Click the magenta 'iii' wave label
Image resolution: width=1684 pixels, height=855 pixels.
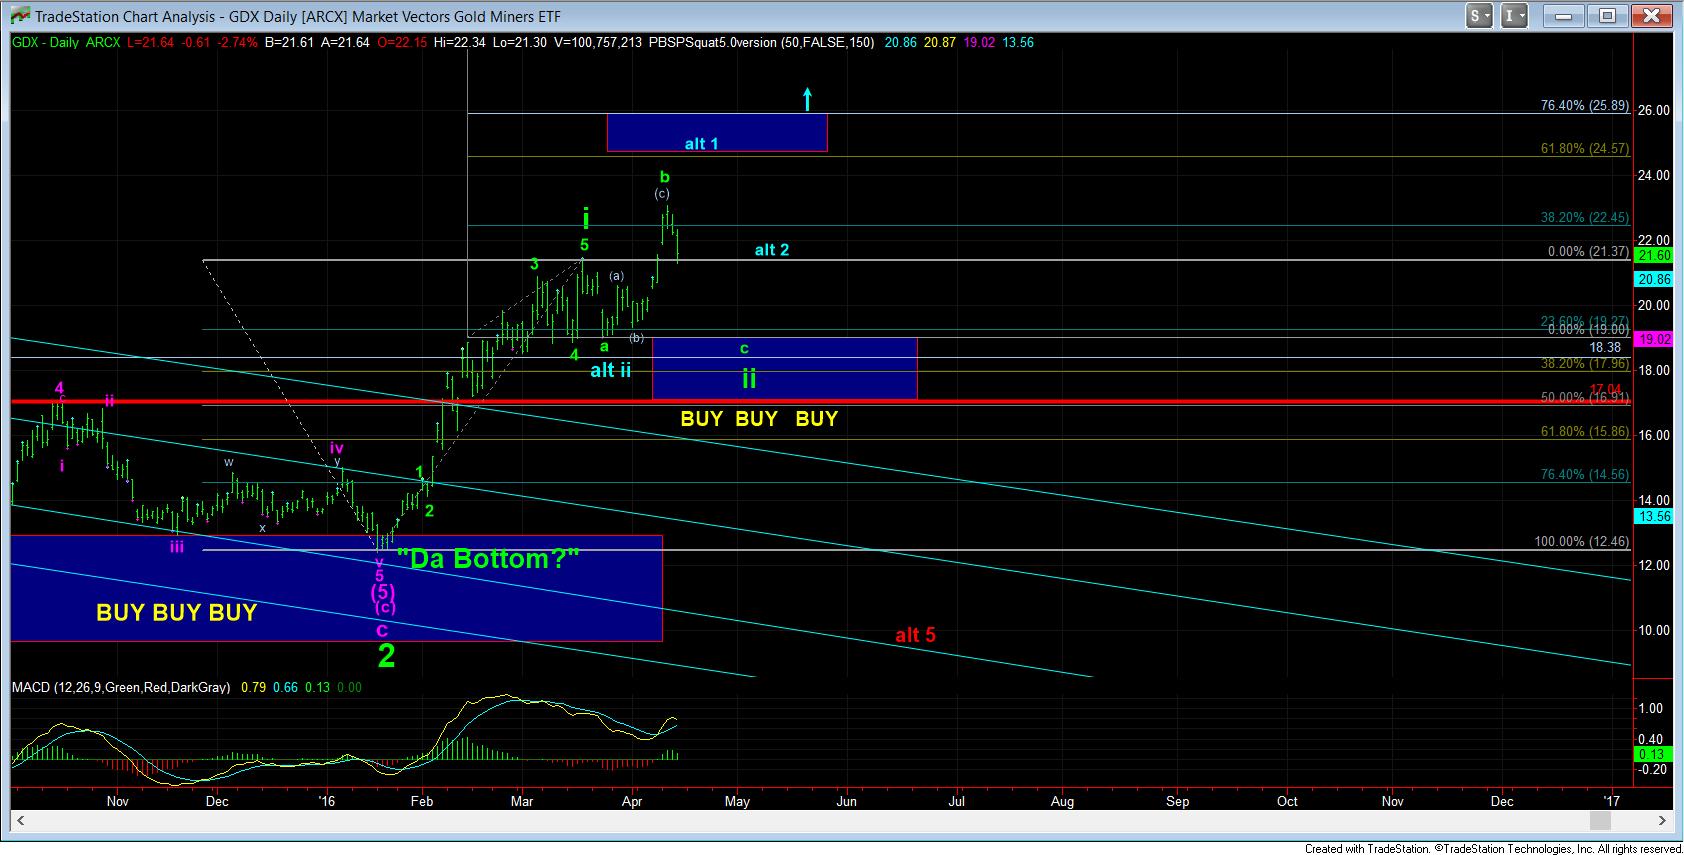[176, 547]
